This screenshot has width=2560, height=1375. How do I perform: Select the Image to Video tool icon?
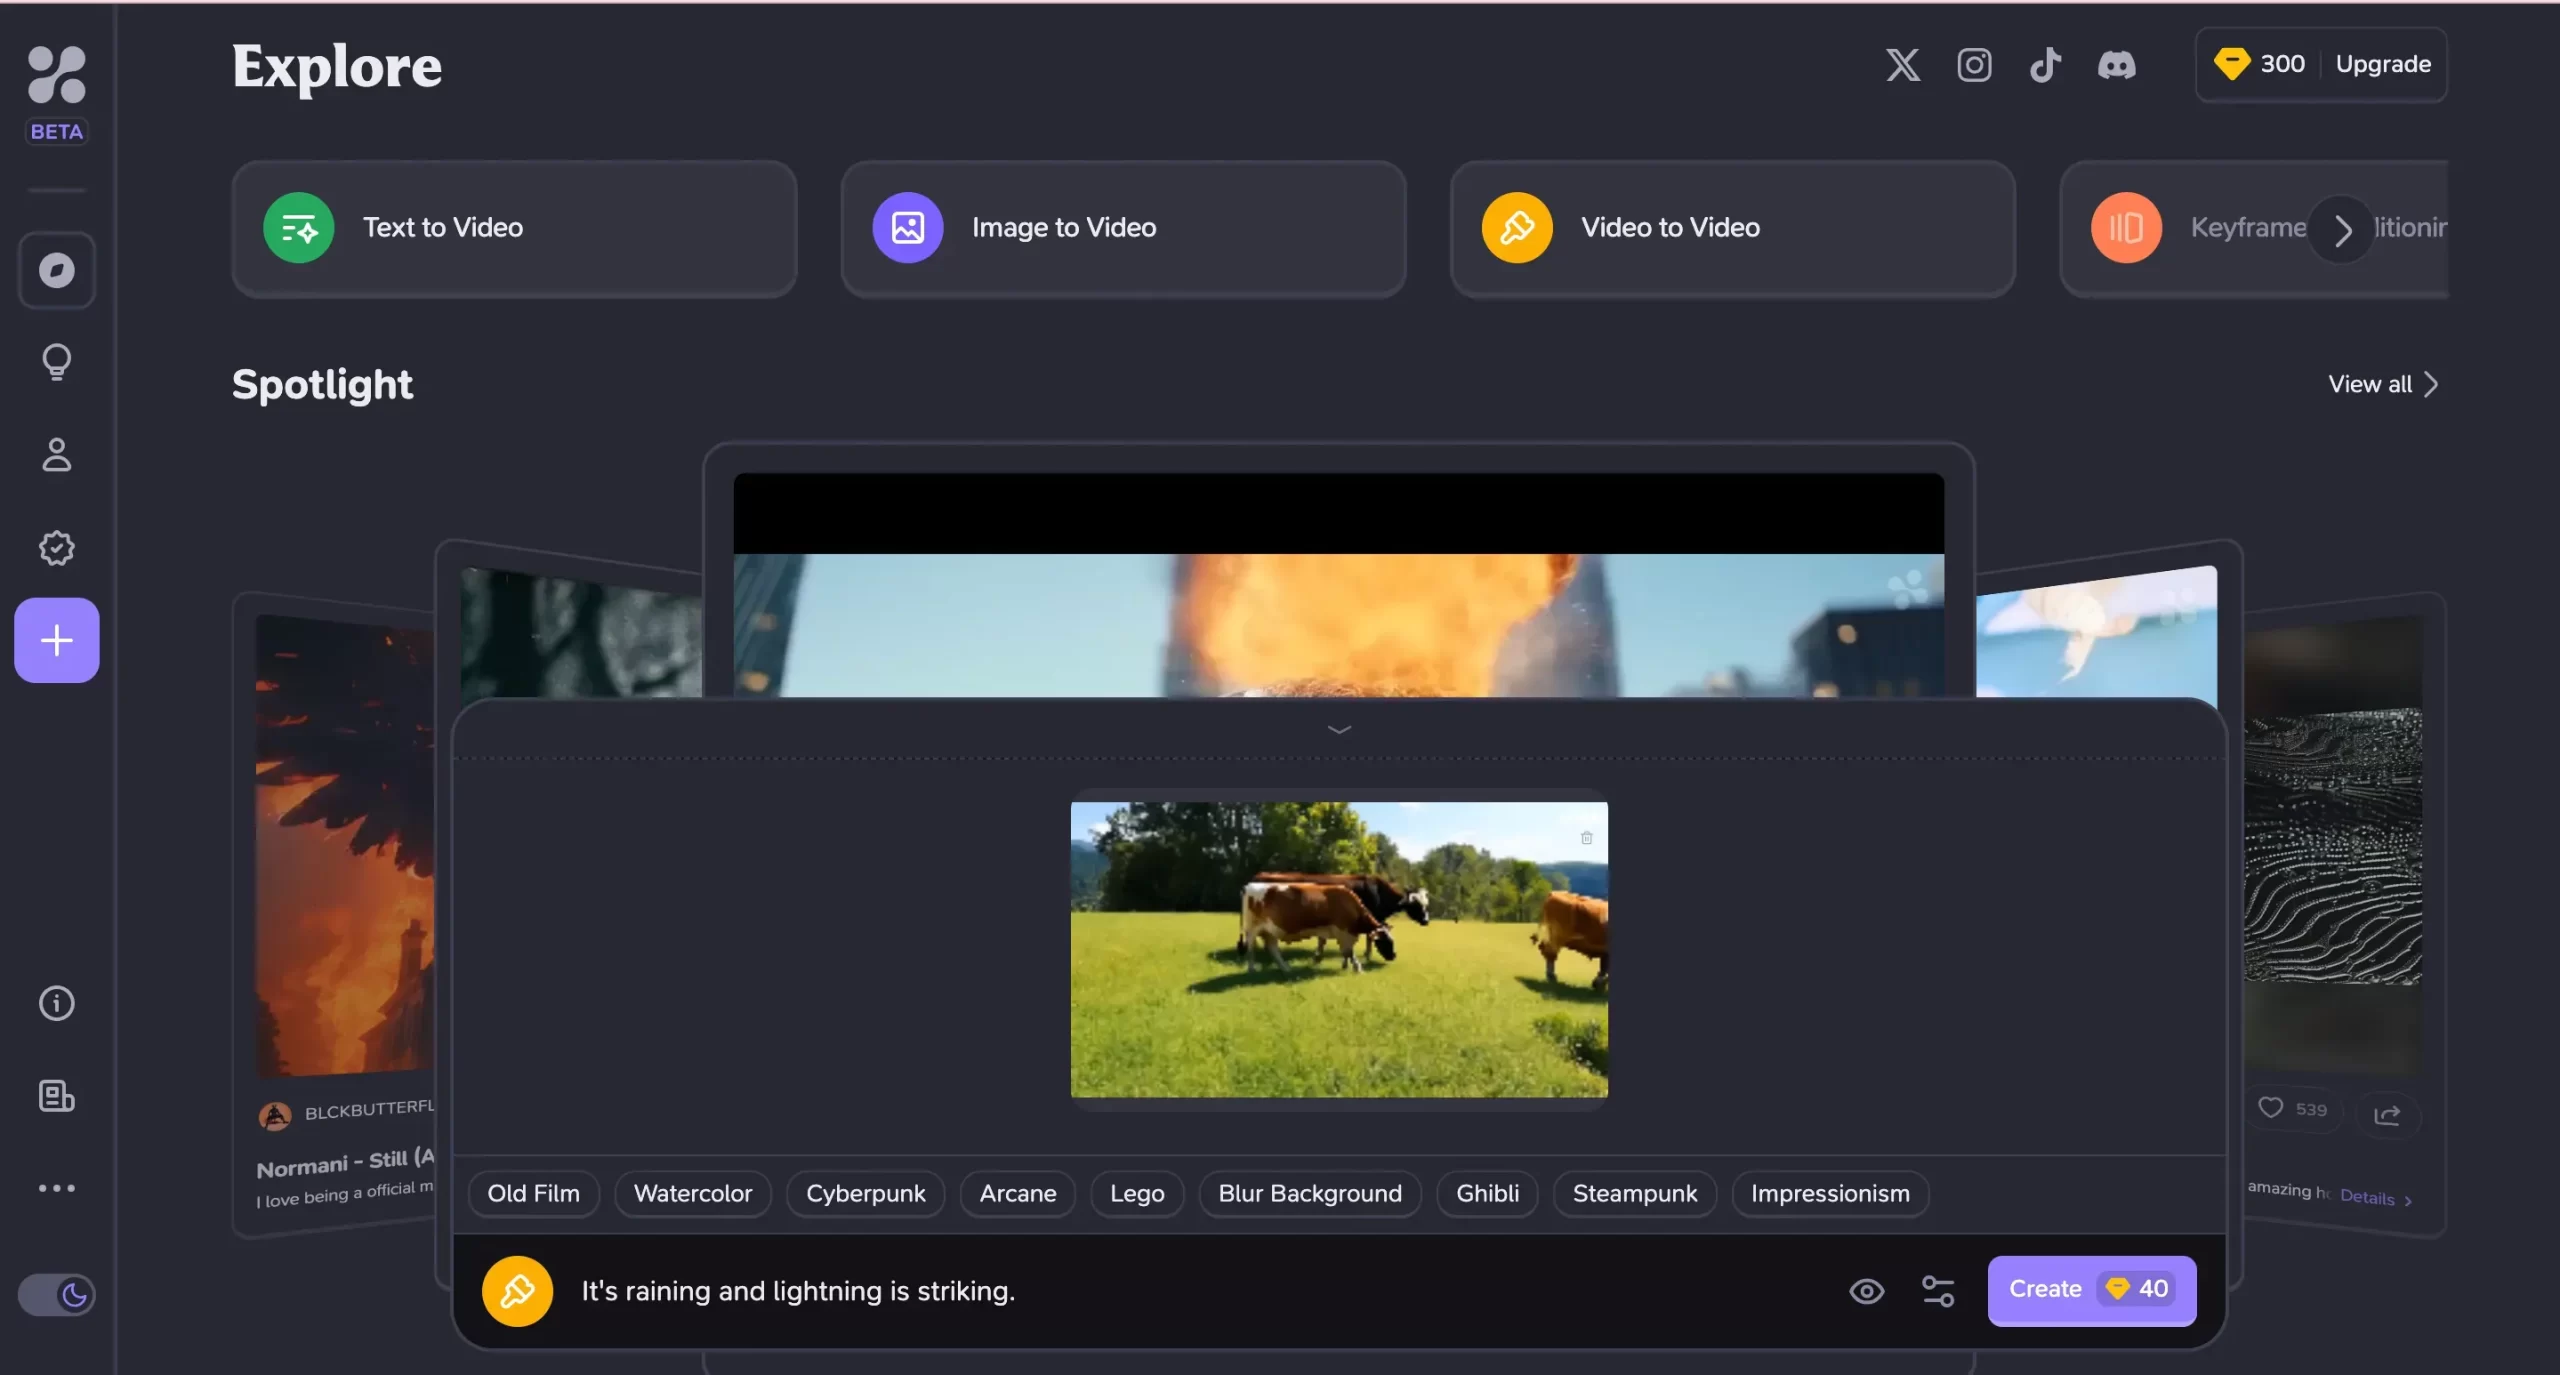[x=909, y=227]
